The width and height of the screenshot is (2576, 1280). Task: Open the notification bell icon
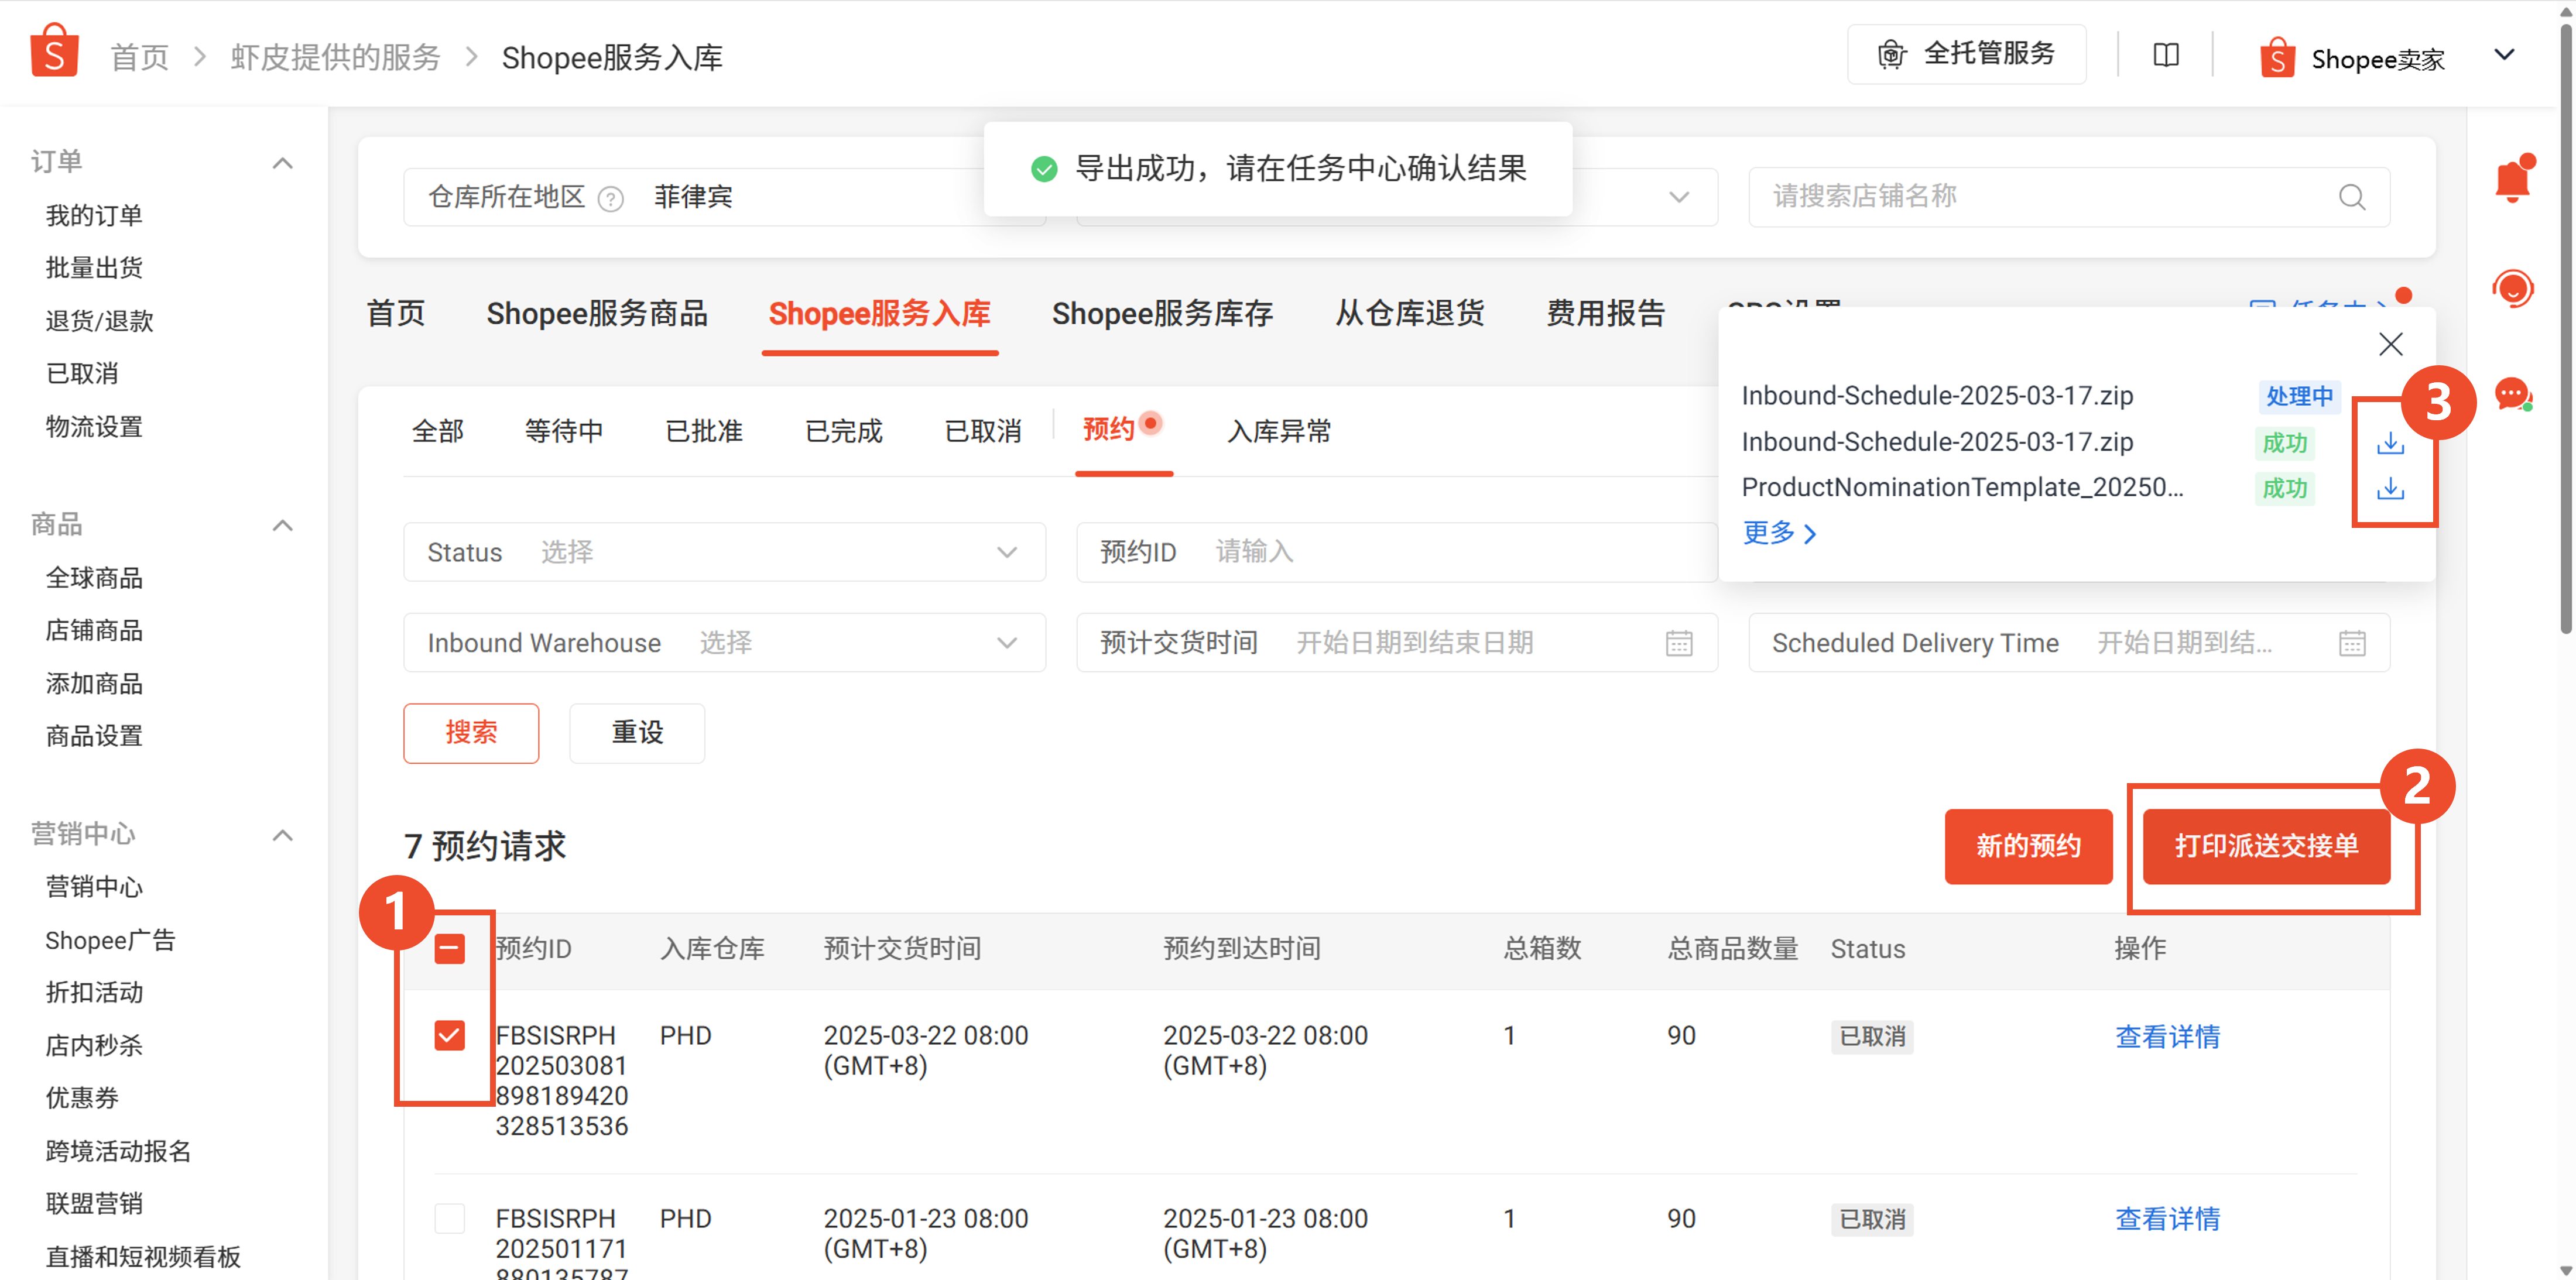2512,180
